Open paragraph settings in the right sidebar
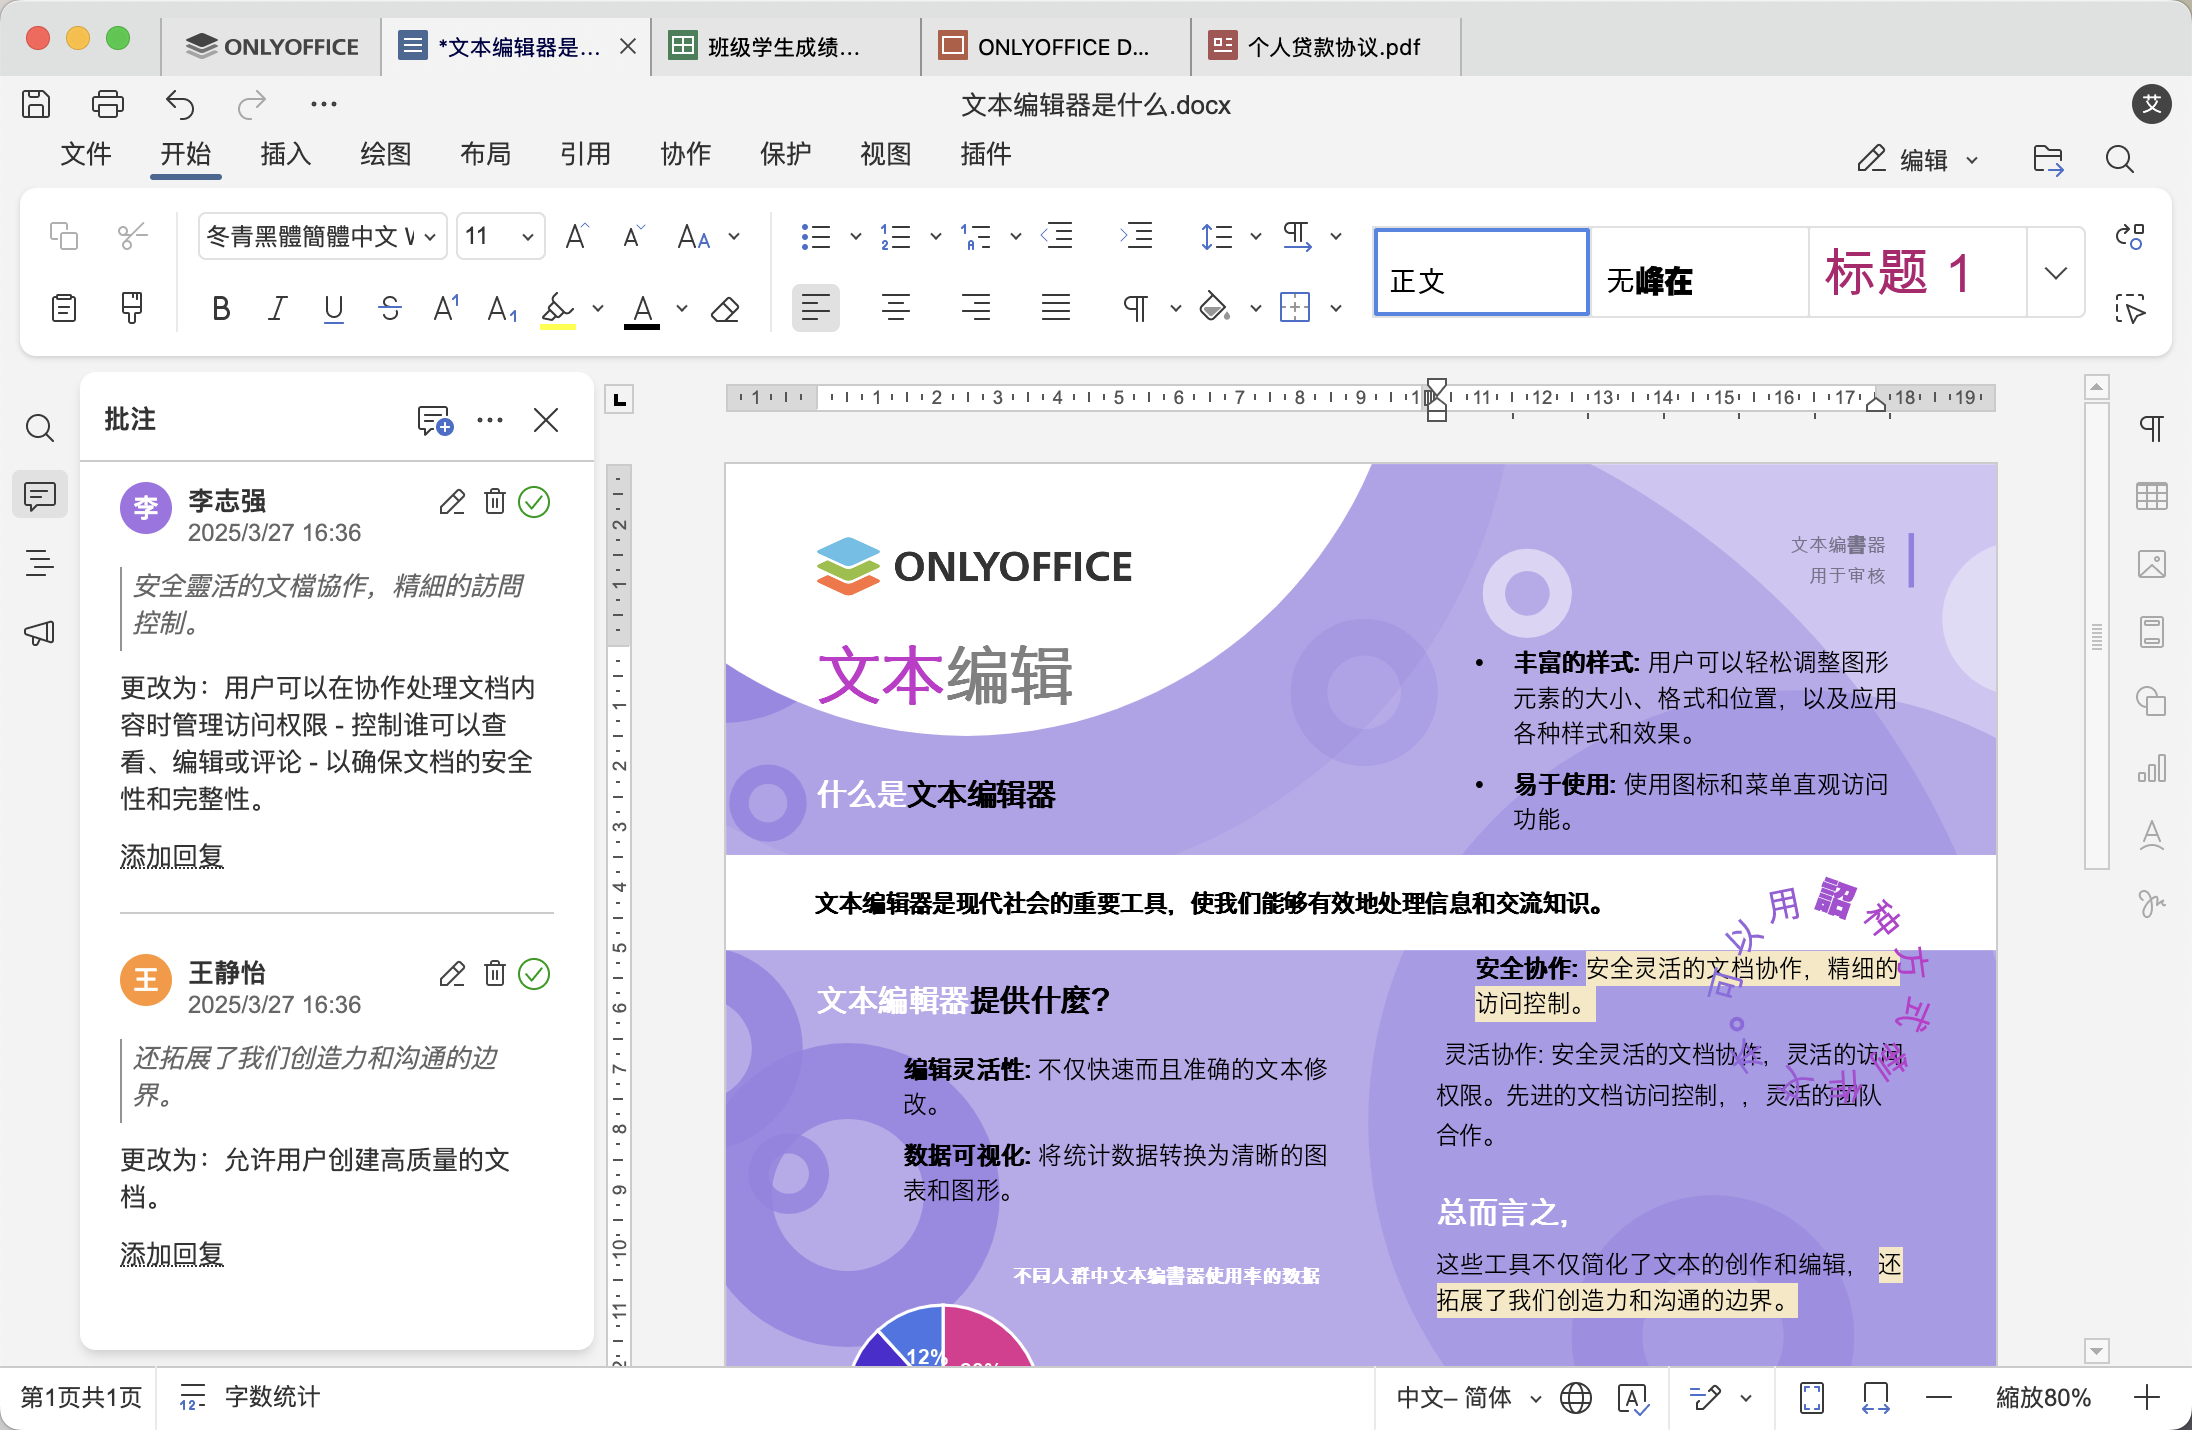2192x1430 pixels. pyautogui.click(x=2151, y=427)
